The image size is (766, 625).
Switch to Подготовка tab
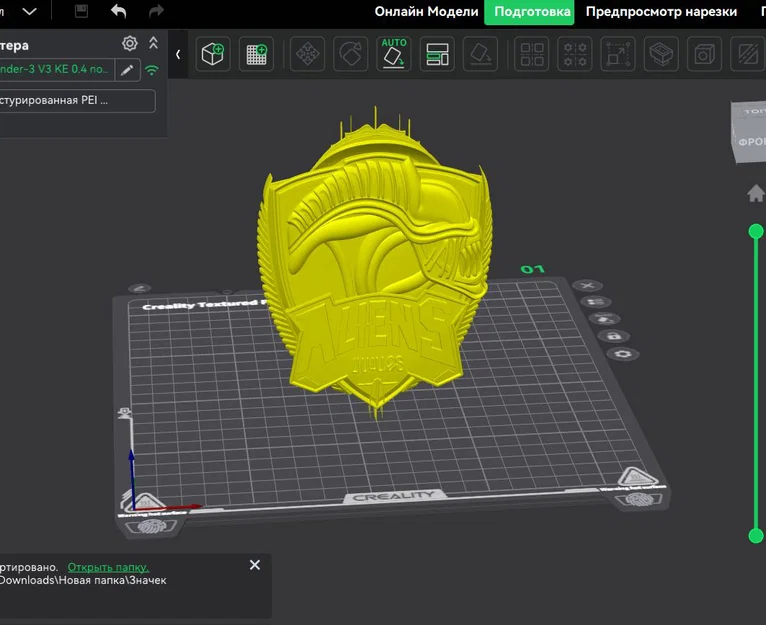(529, 12)
